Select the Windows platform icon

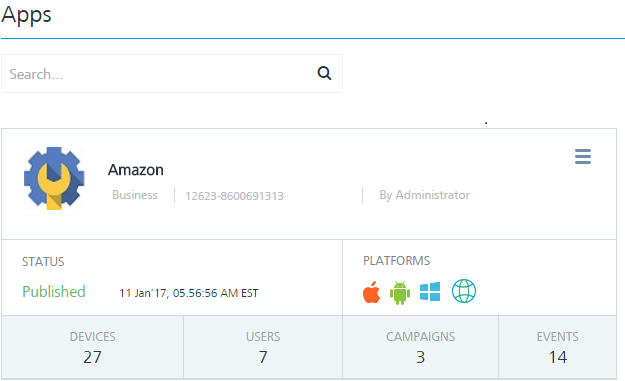click(x=430, y=291)
